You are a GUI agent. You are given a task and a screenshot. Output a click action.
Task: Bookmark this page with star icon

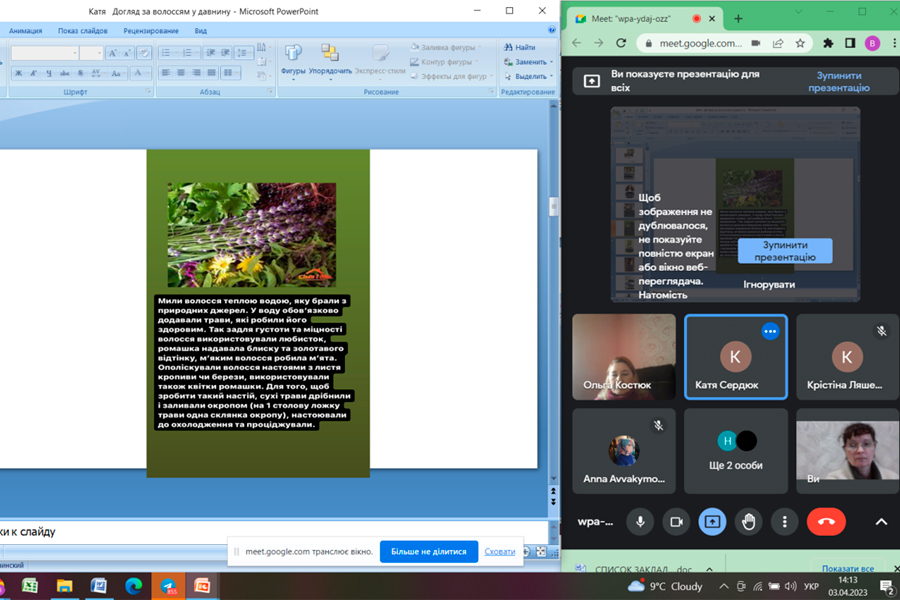[x=800, y=43]
